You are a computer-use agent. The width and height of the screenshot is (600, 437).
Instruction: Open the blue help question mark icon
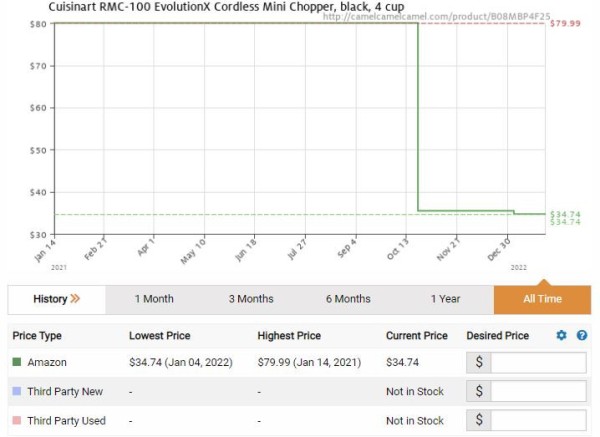coord(582,335)
